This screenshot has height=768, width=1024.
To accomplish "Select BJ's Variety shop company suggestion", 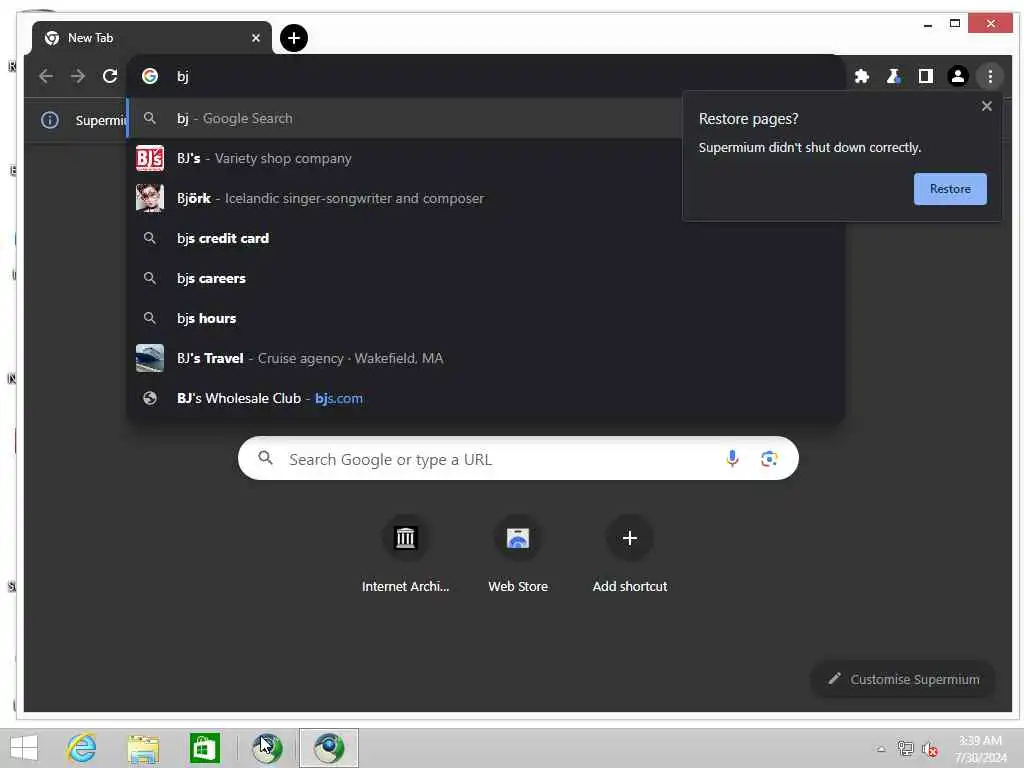I will 405,159.
